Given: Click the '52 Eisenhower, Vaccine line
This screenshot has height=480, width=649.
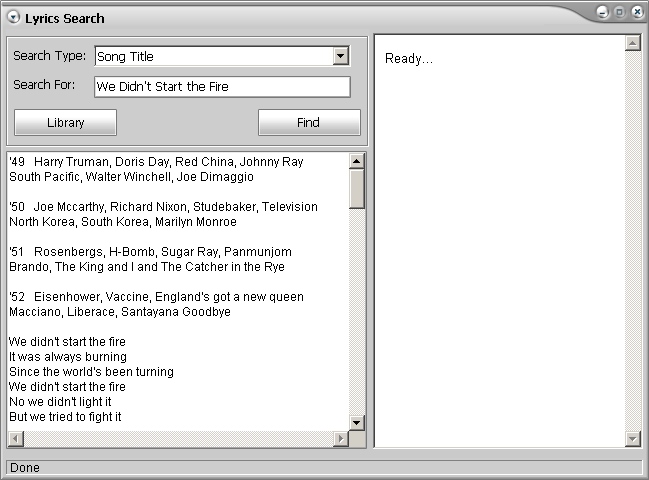Looking at the screenshot, I should (x=156, y=297).
